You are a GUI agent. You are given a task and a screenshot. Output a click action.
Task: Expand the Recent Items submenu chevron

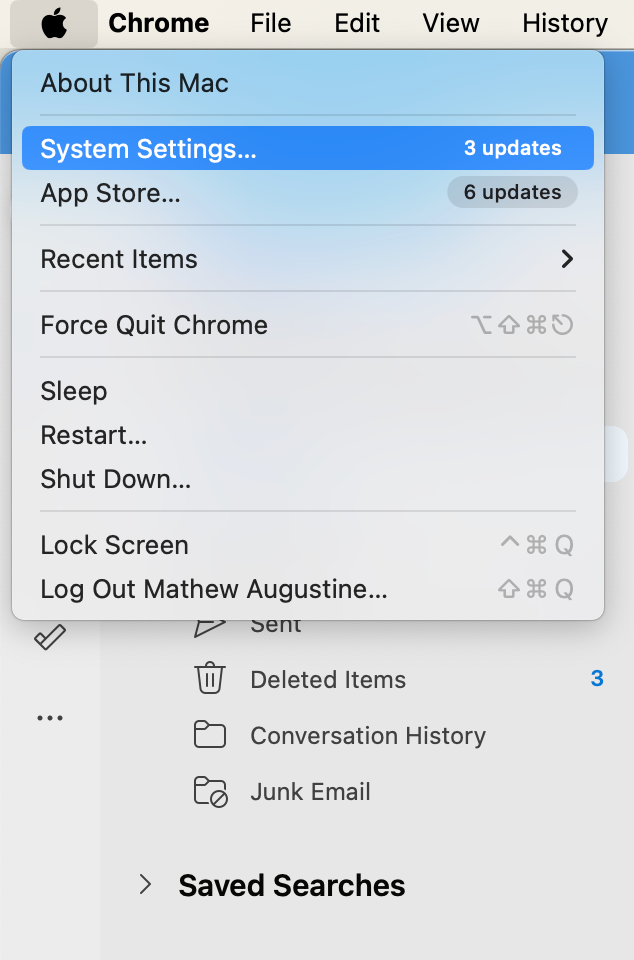(567, 259)
